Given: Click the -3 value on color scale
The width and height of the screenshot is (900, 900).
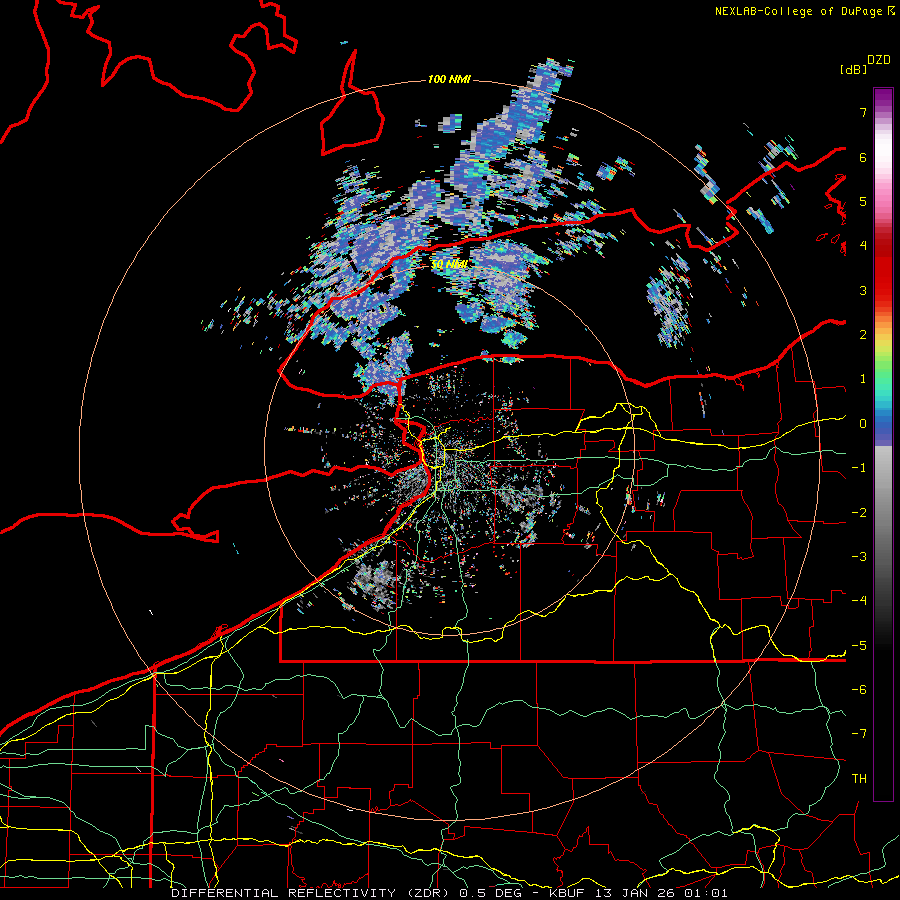Looking at the screenshot, I should point(859,557).
